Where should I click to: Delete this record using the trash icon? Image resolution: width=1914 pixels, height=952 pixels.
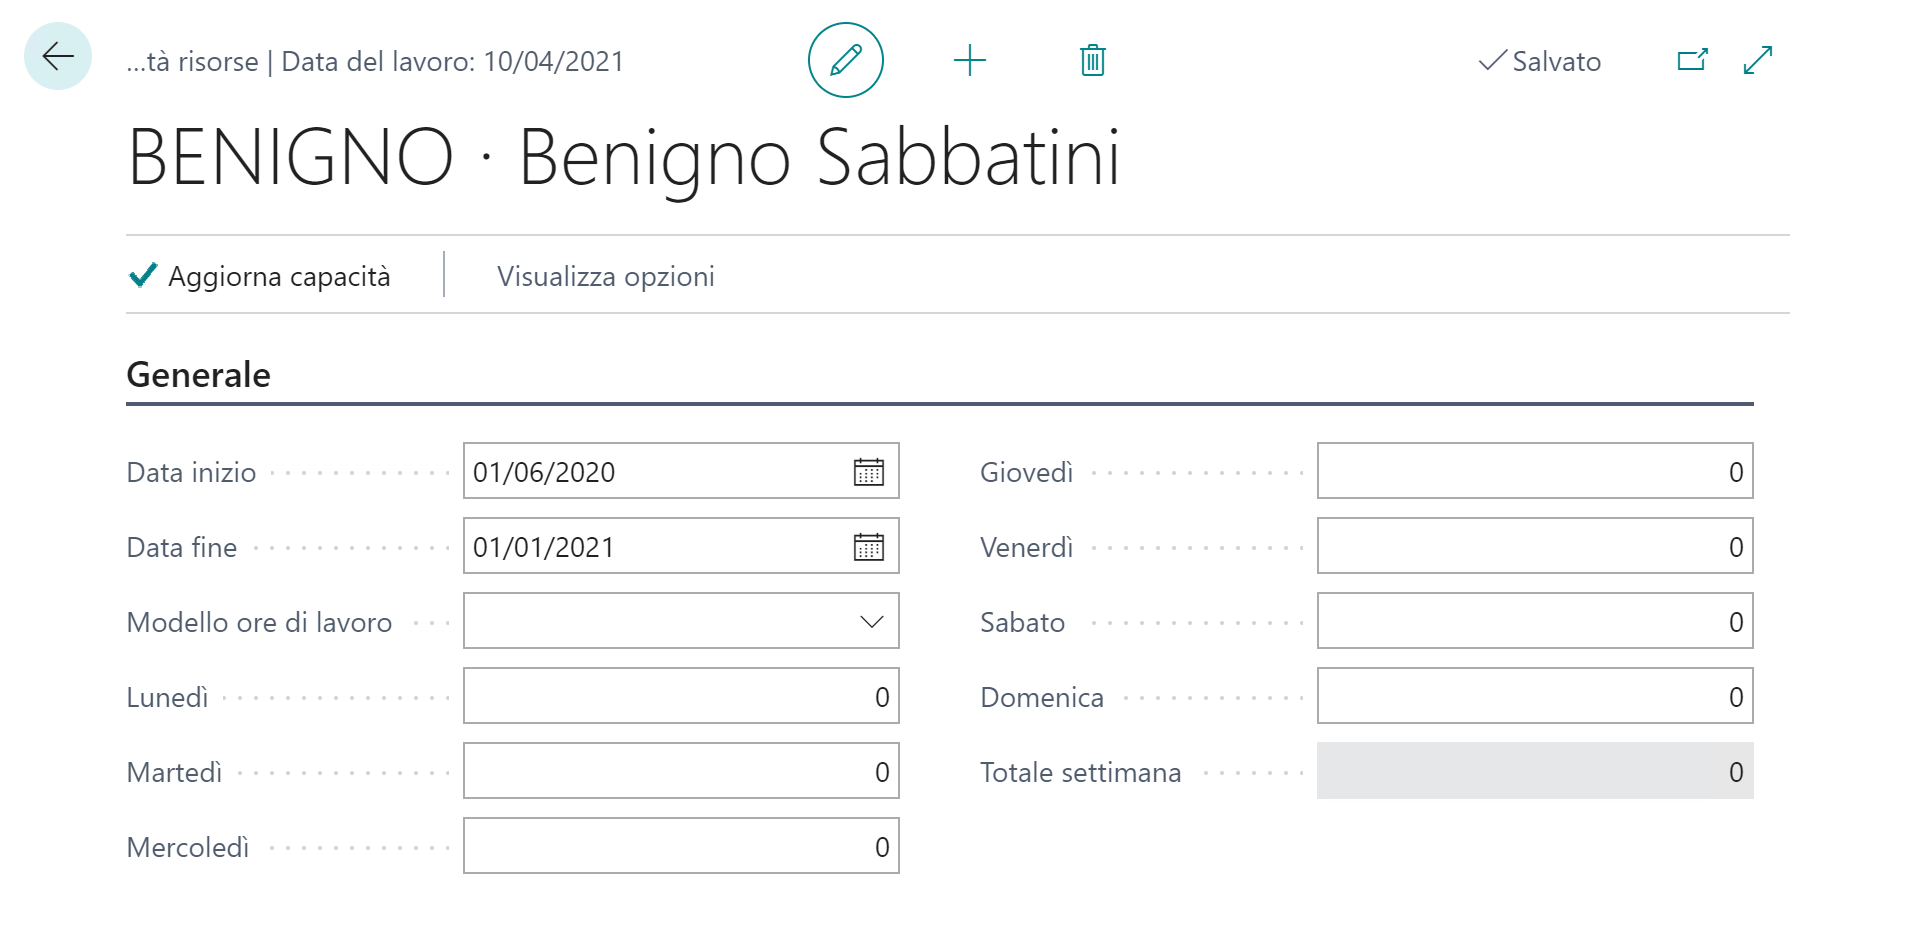pos(1091,60)
